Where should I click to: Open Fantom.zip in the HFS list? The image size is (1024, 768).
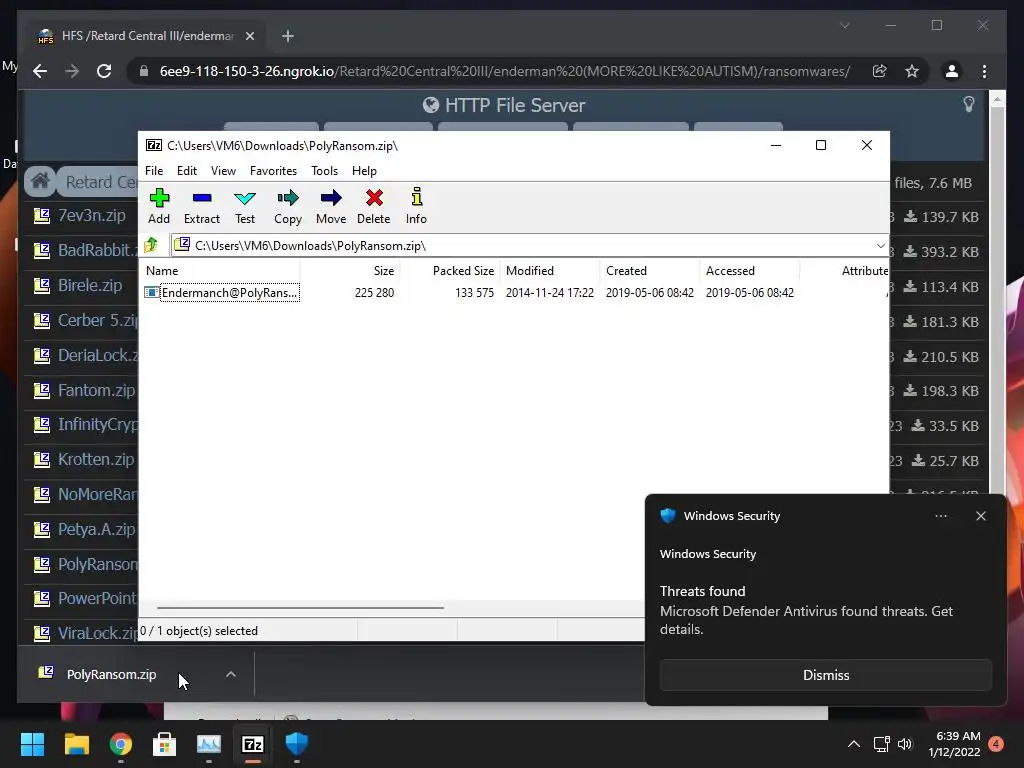[96, 391]
